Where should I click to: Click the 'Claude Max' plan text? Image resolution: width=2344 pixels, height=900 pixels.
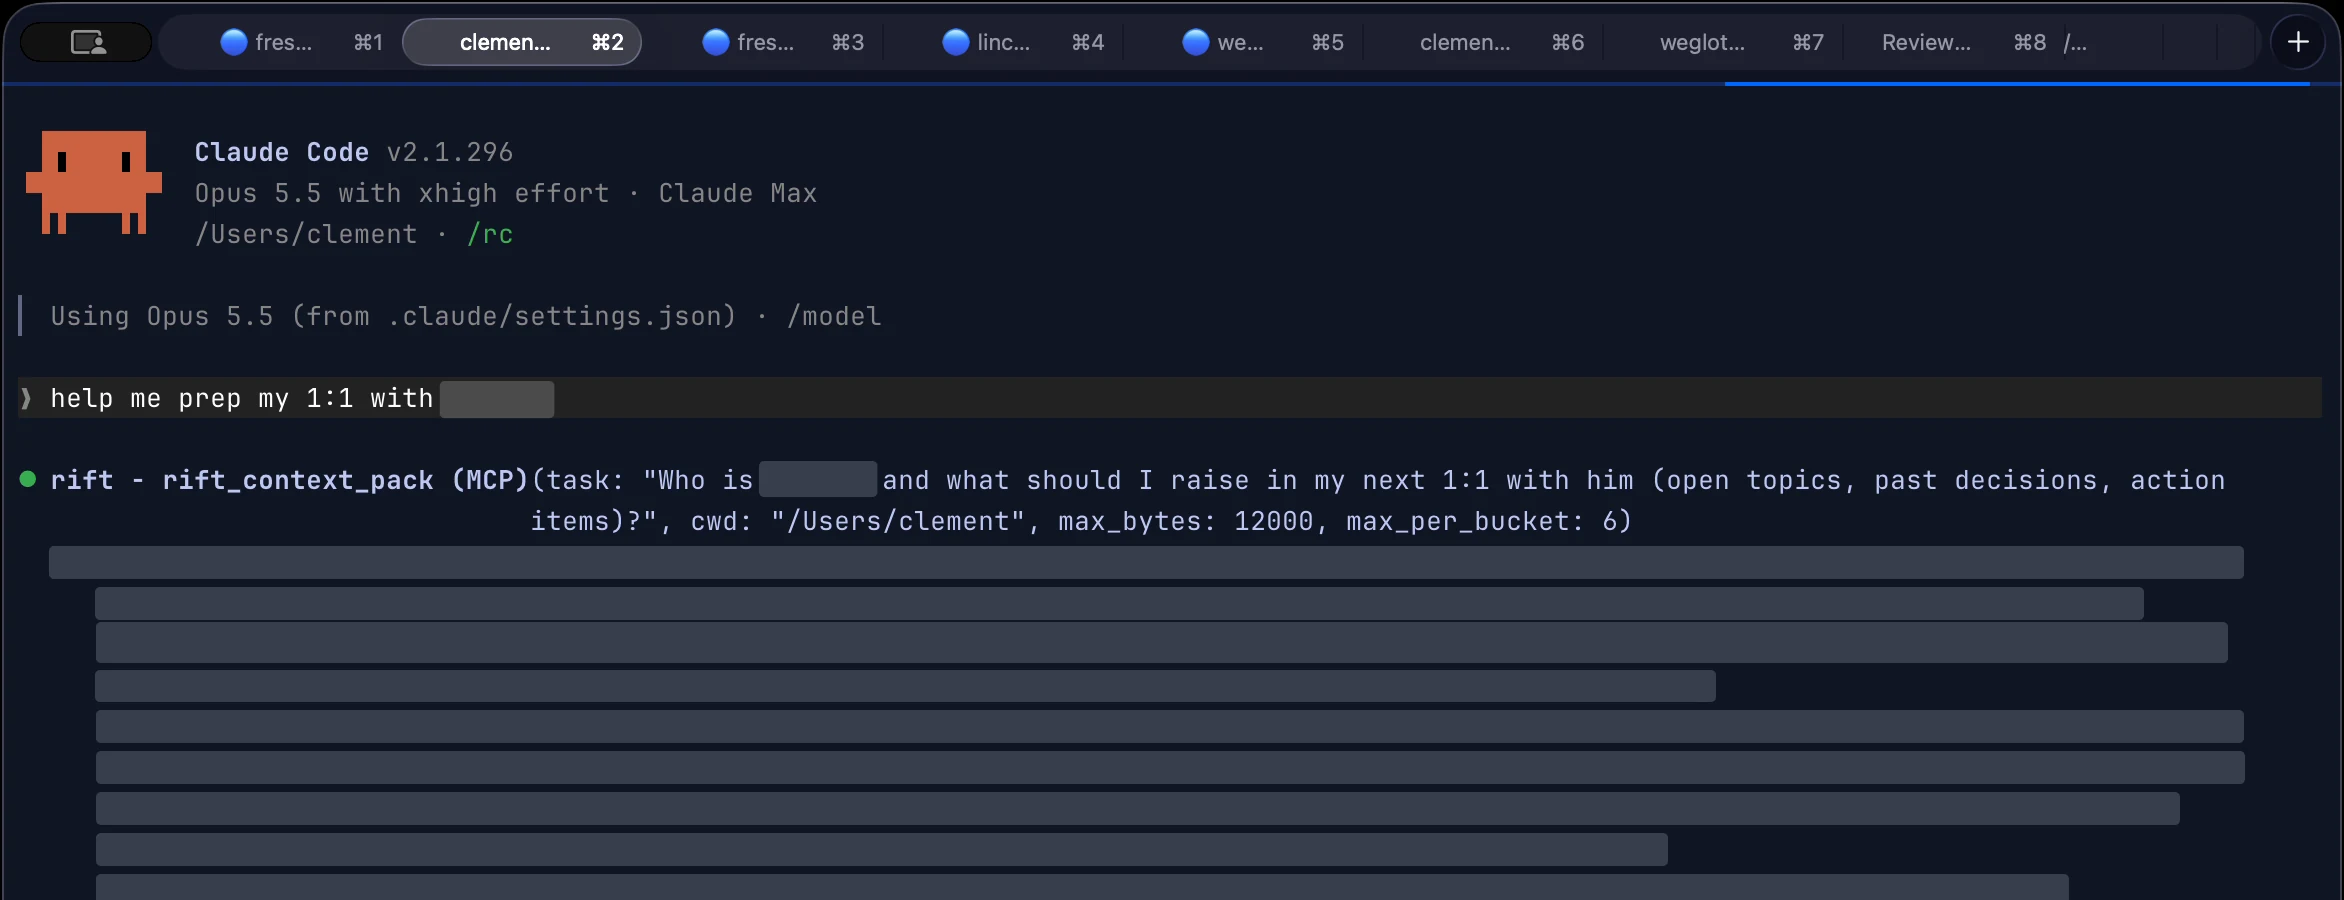(x=738, y=193)
